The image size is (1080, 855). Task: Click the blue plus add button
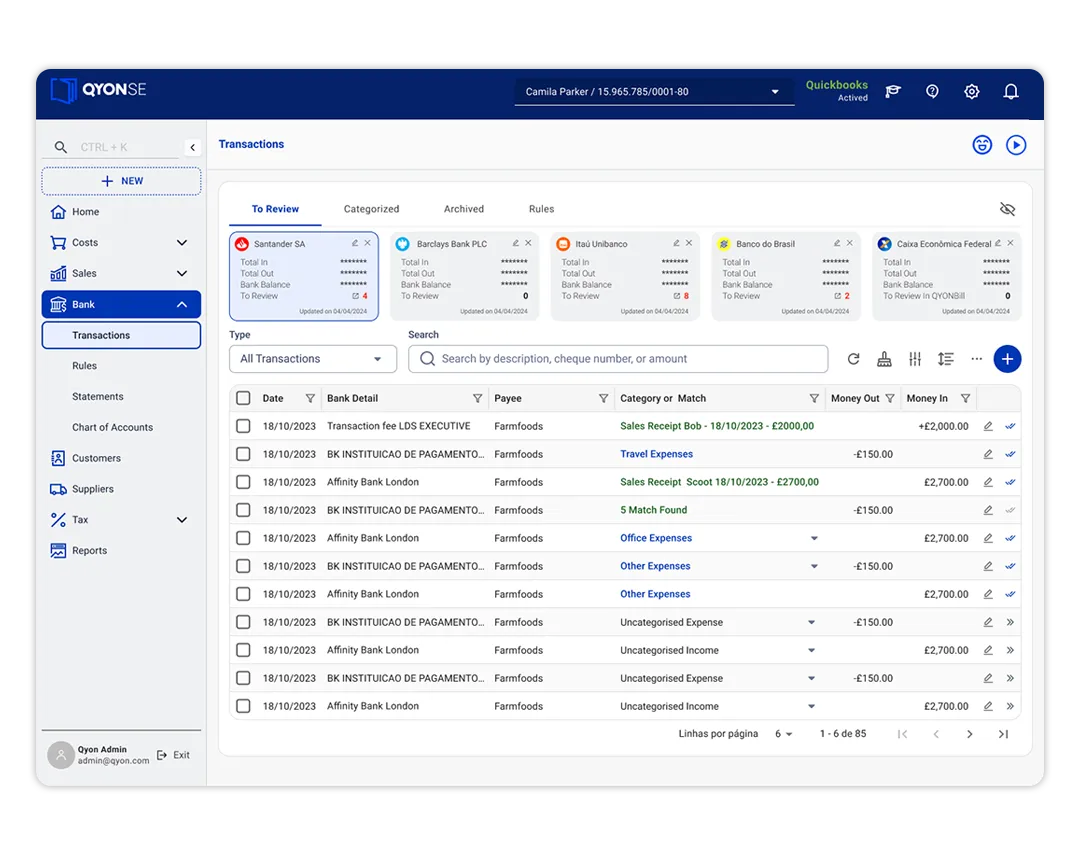click(x=1007, y=359)
